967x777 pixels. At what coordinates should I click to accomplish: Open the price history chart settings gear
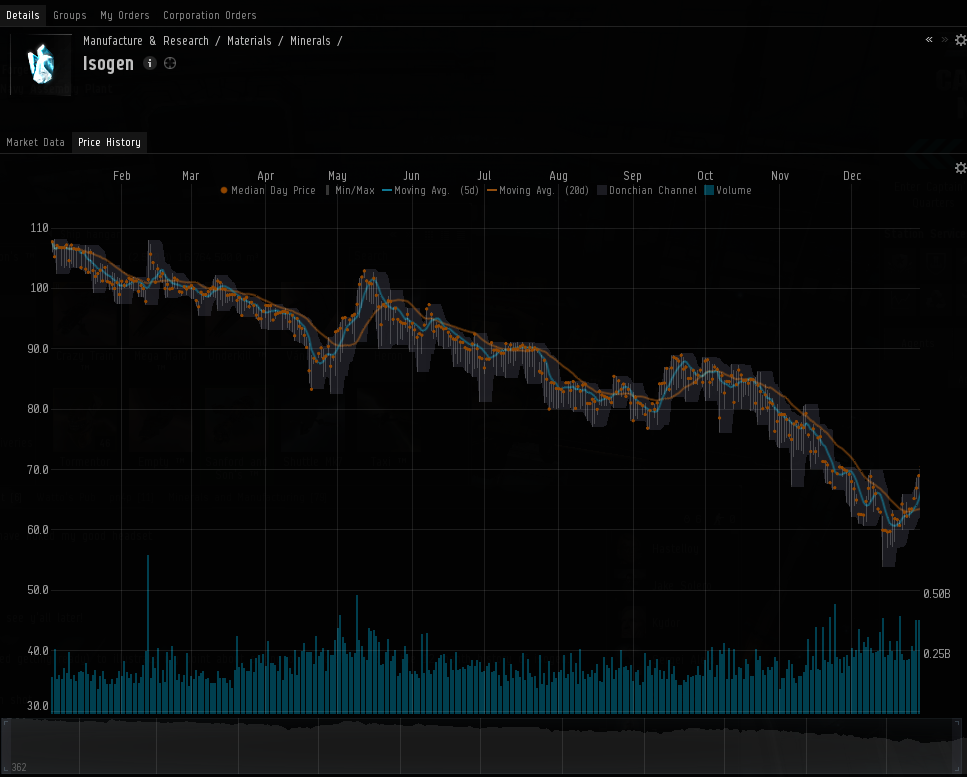960,168
